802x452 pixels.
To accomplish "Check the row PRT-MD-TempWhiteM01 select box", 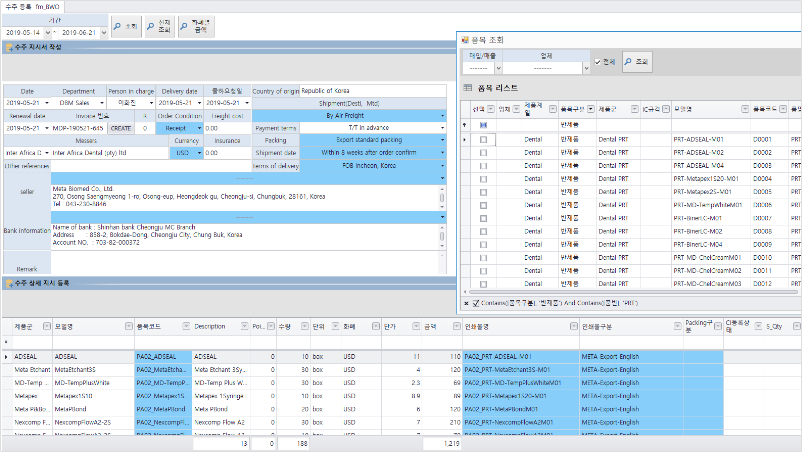I will tap(483, 205).
